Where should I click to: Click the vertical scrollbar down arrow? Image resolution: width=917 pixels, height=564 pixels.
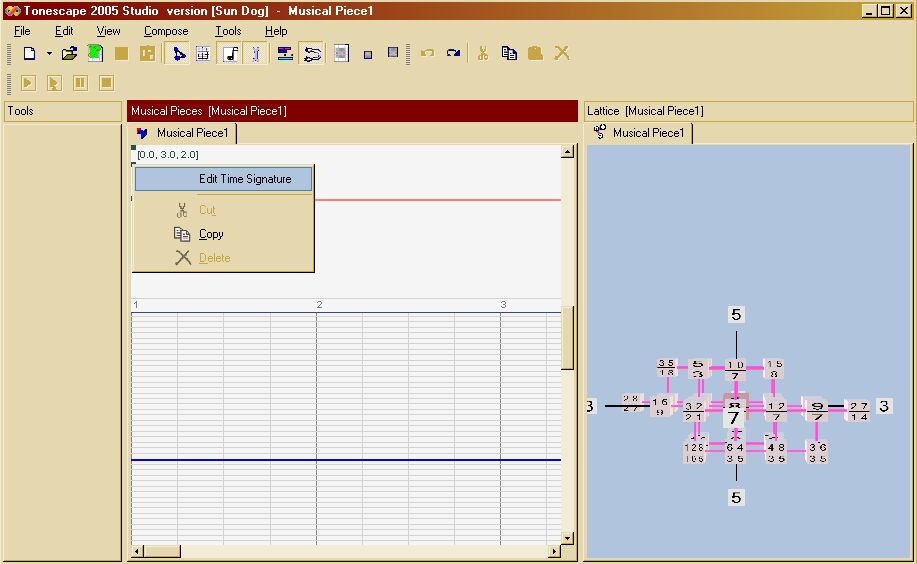[x=567, y=538]
